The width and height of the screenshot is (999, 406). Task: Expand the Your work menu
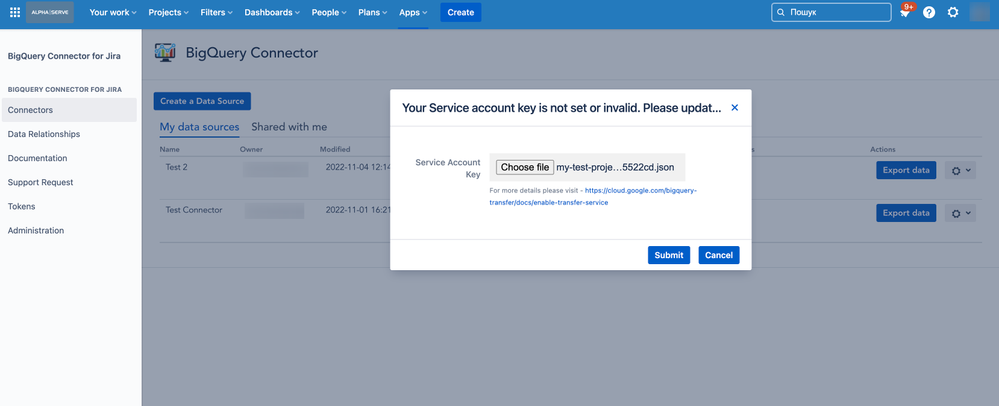click(x=113, y=12)
